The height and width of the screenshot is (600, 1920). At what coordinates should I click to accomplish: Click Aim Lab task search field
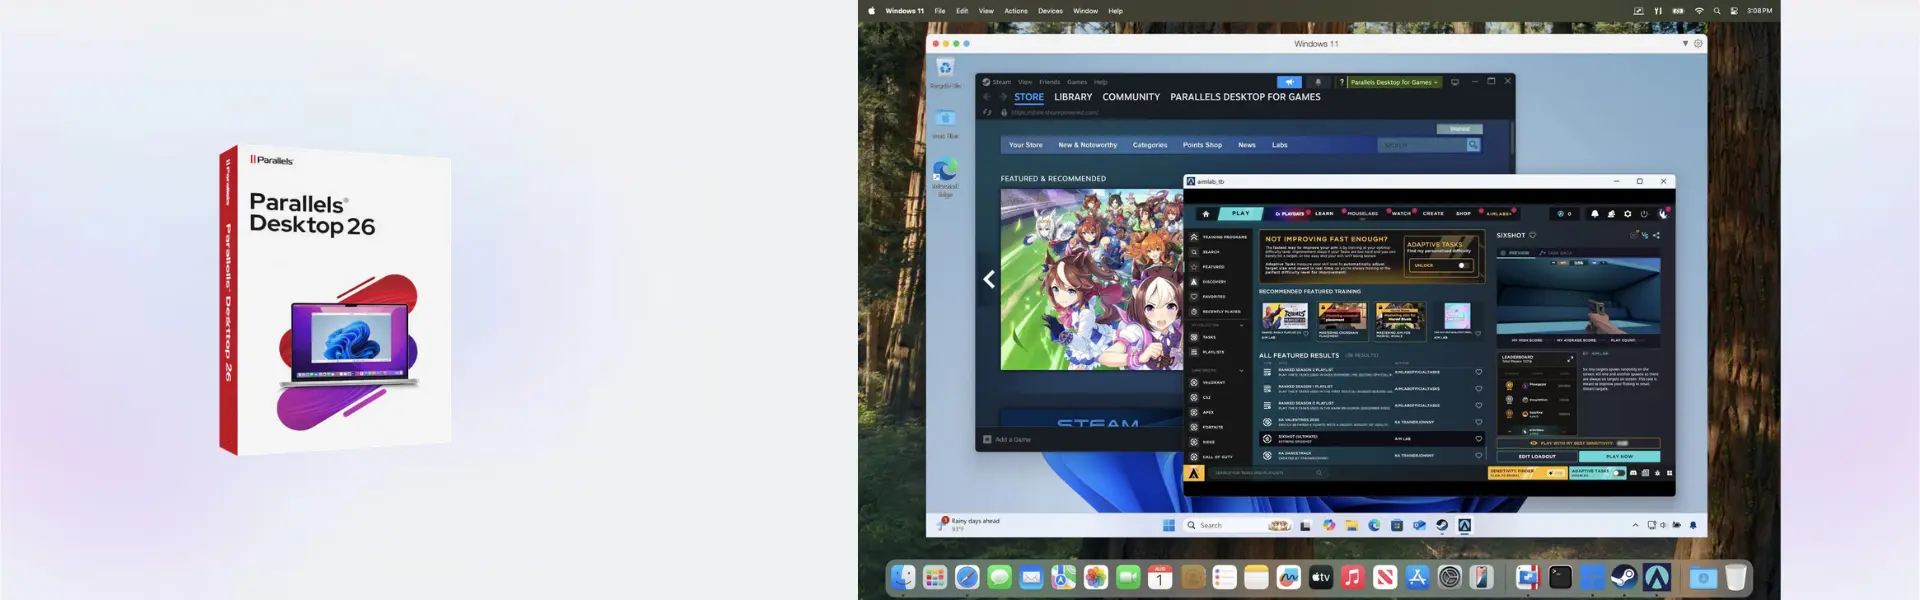1268,473
